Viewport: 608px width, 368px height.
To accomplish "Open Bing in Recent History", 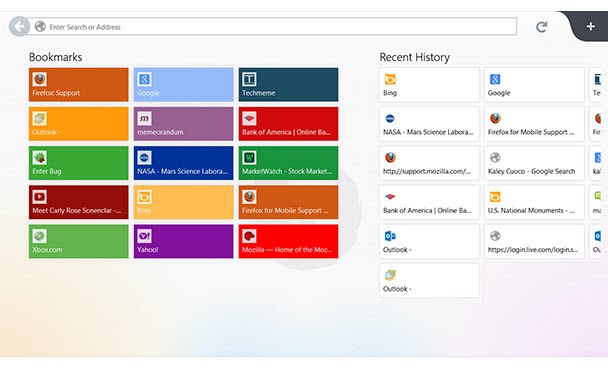I will click(x=429, y=85).
